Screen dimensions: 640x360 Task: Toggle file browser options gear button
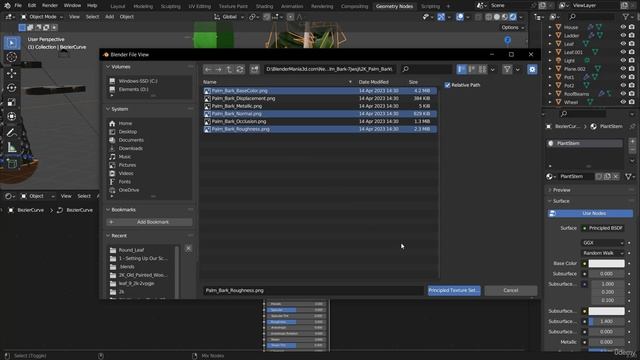(x=532, y=69)
